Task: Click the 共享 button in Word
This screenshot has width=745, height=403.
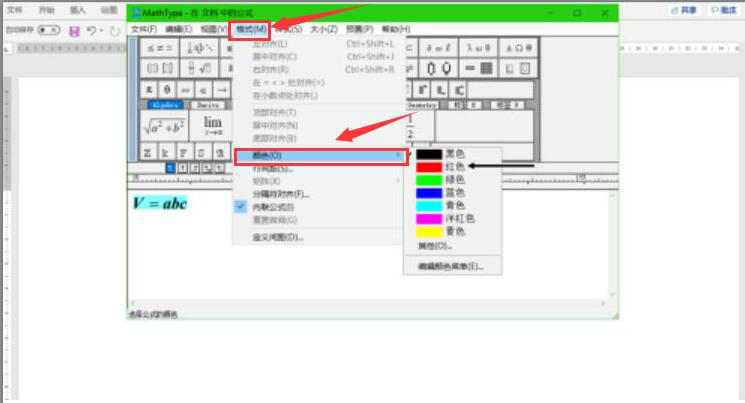Action: [x=684, y=10]
